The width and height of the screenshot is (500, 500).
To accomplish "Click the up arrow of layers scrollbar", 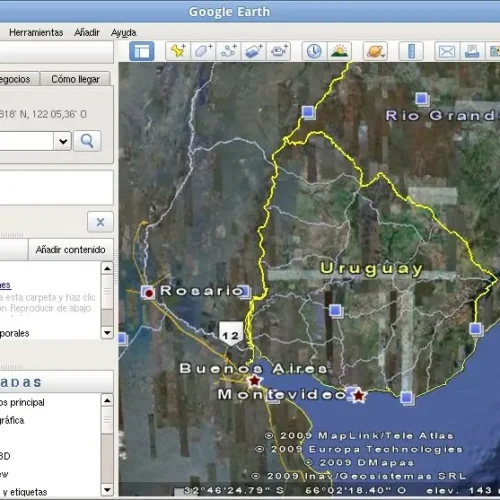I will 107,400.
